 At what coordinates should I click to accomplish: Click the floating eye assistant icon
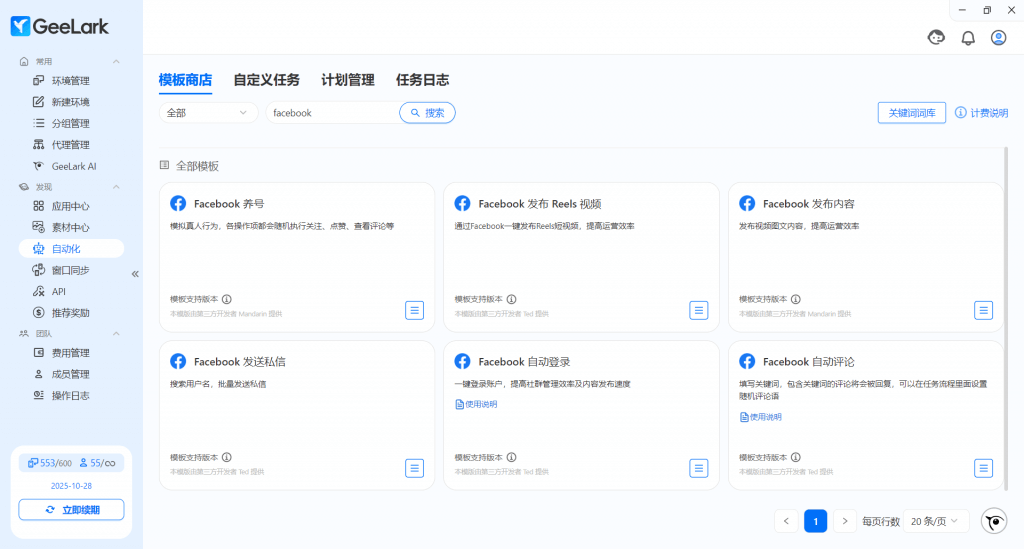[x=994, y=521]
